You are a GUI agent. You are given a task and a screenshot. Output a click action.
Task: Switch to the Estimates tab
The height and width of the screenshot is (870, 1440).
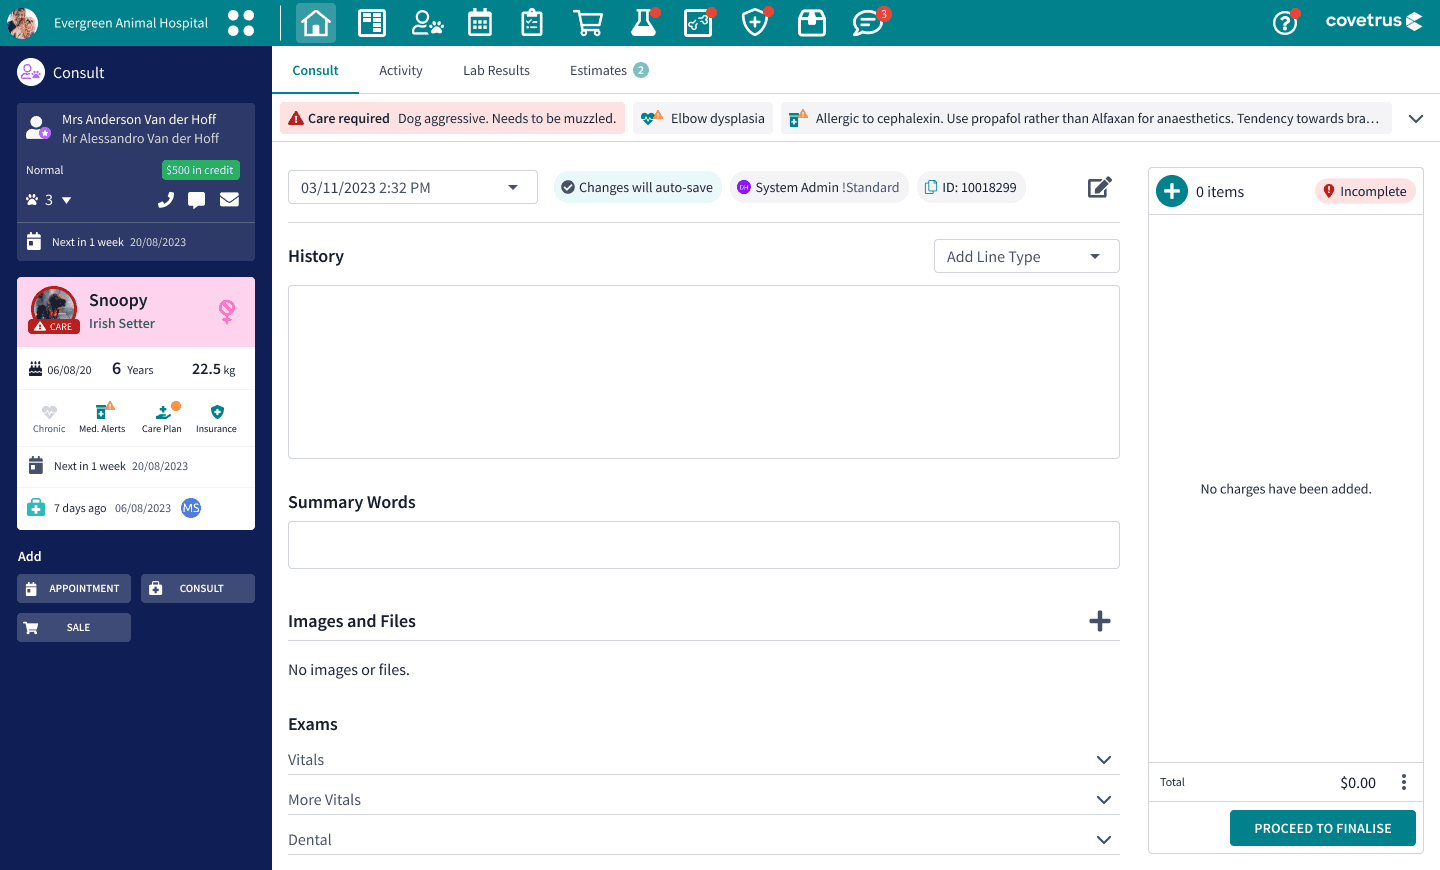609,70
